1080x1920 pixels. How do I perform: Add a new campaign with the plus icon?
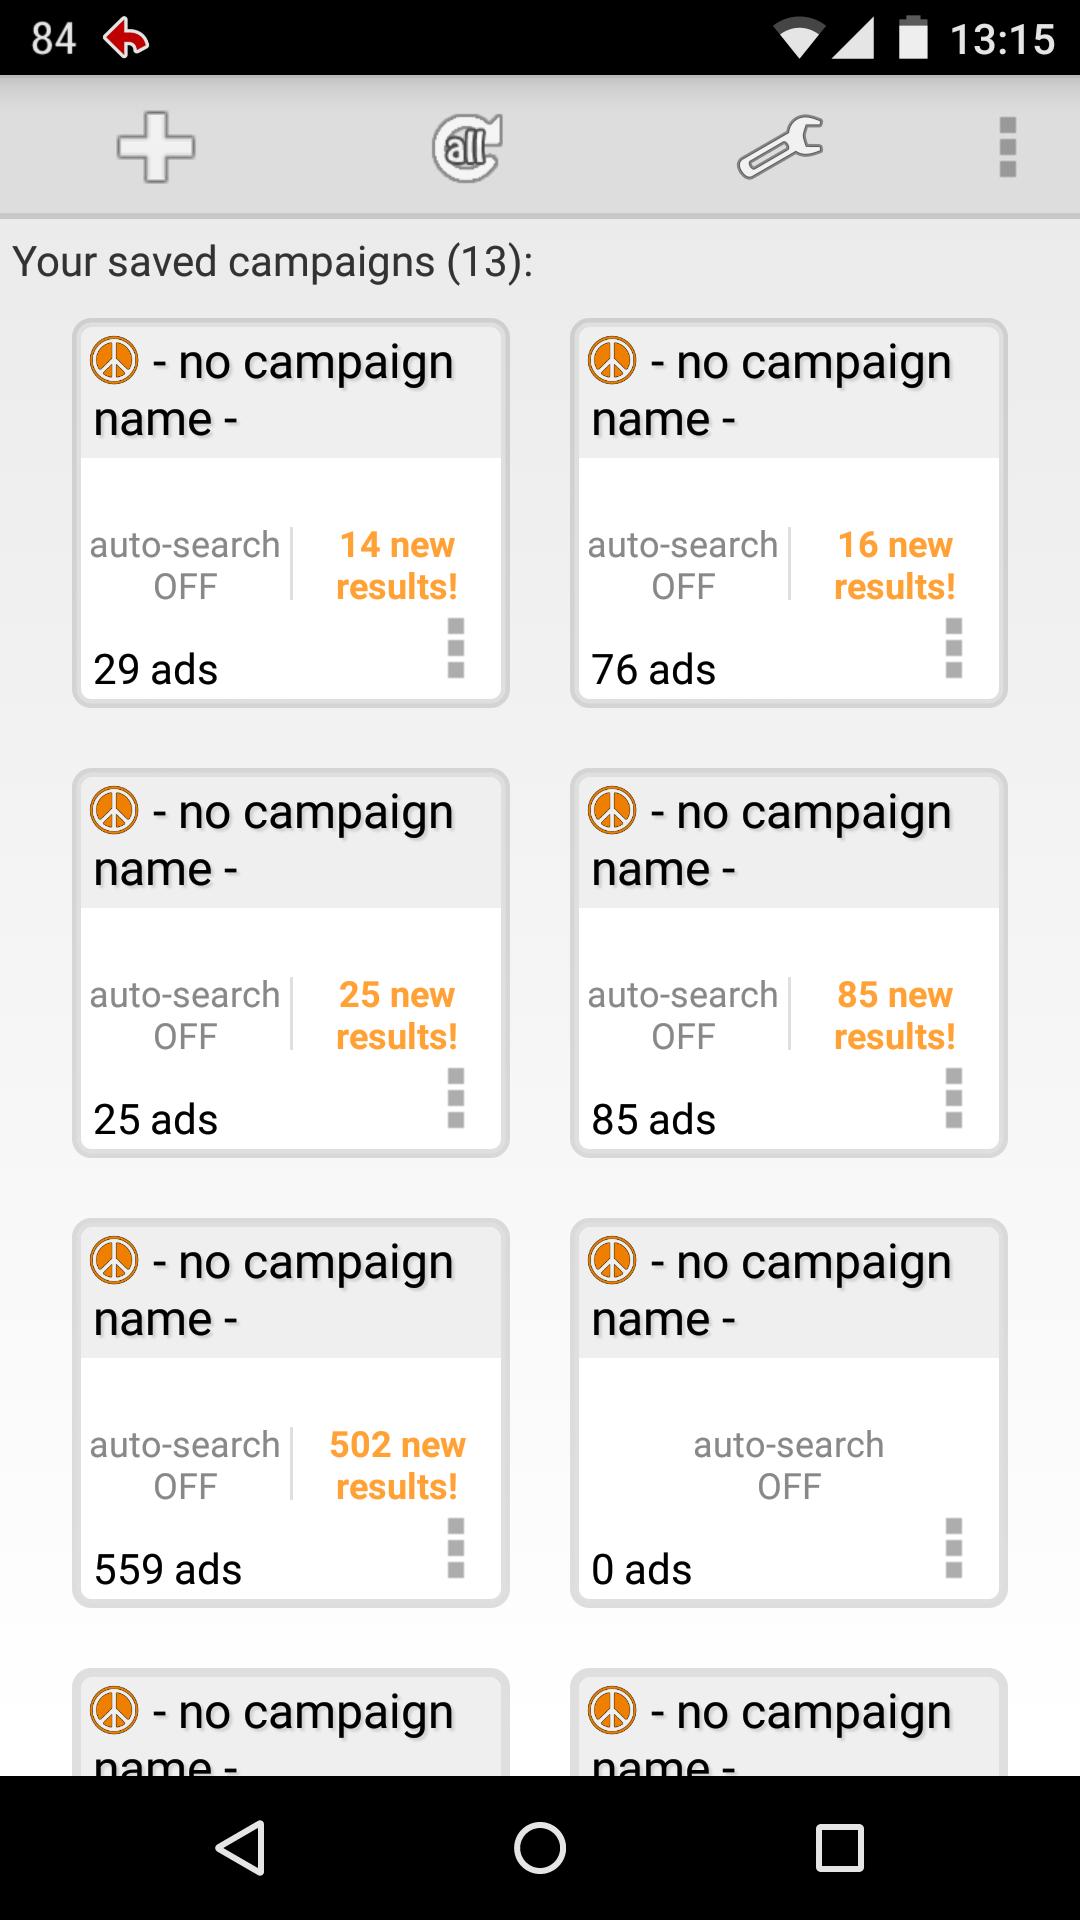click(x=157, y=147)
